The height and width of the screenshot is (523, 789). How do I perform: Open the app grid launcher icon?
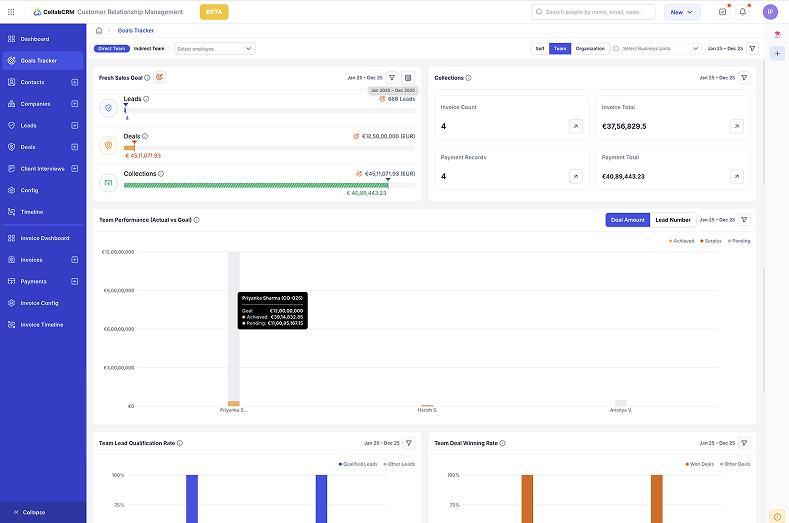[x=11, y=12]
